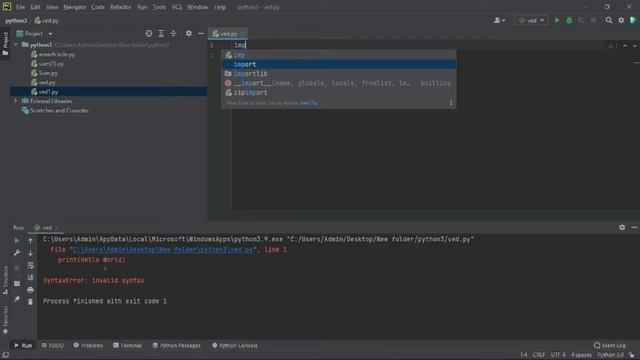Restore layout icon in Run panel
The height and width of the screenshot is (360, 640).
[x=17, y=283]
